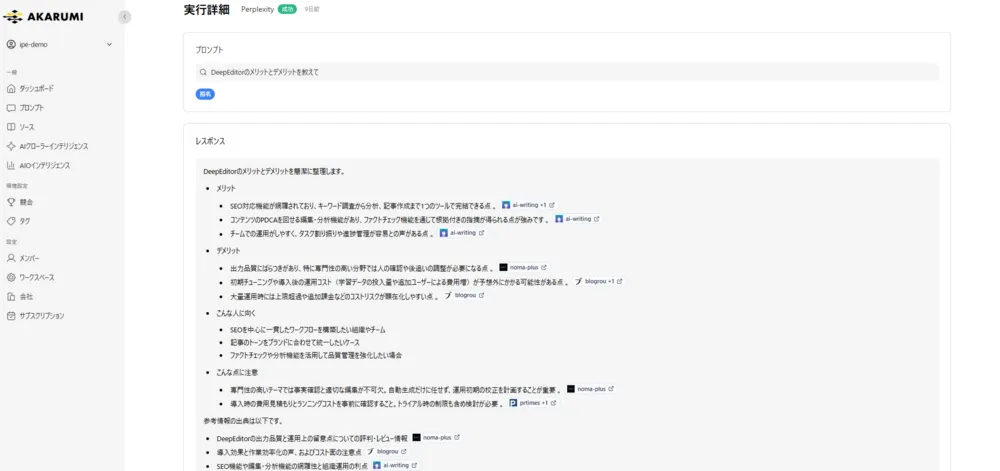
Task: Click the 実行詳細 page title
Action: tap(206, 10)
